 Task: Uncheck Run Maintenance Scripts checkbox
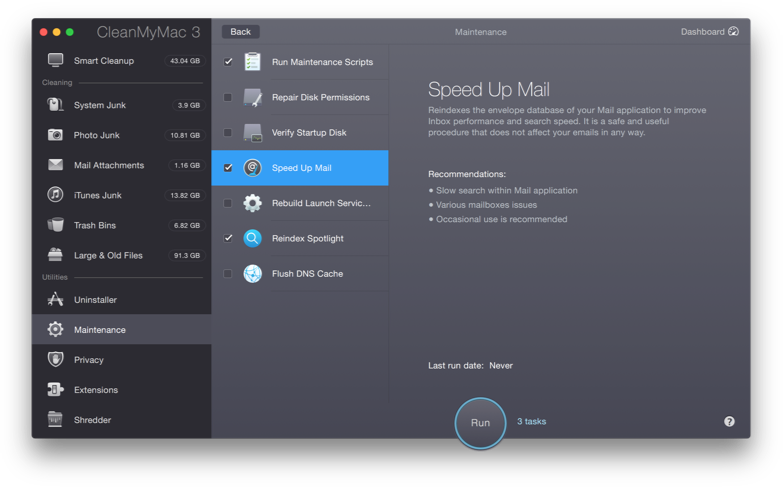pyautogui.click(x=228, y=62)
